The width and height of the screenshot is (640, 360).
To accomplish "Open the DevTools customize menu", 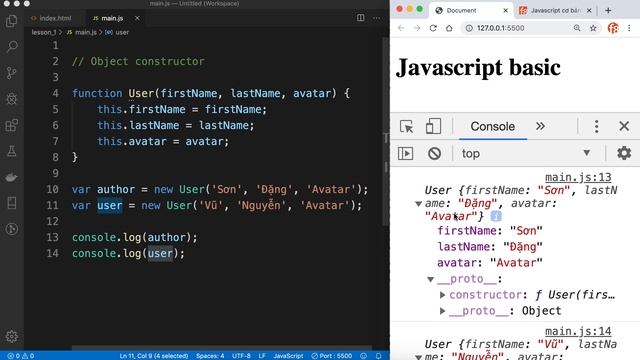I will pyautogui.click(x=596, y=126).
